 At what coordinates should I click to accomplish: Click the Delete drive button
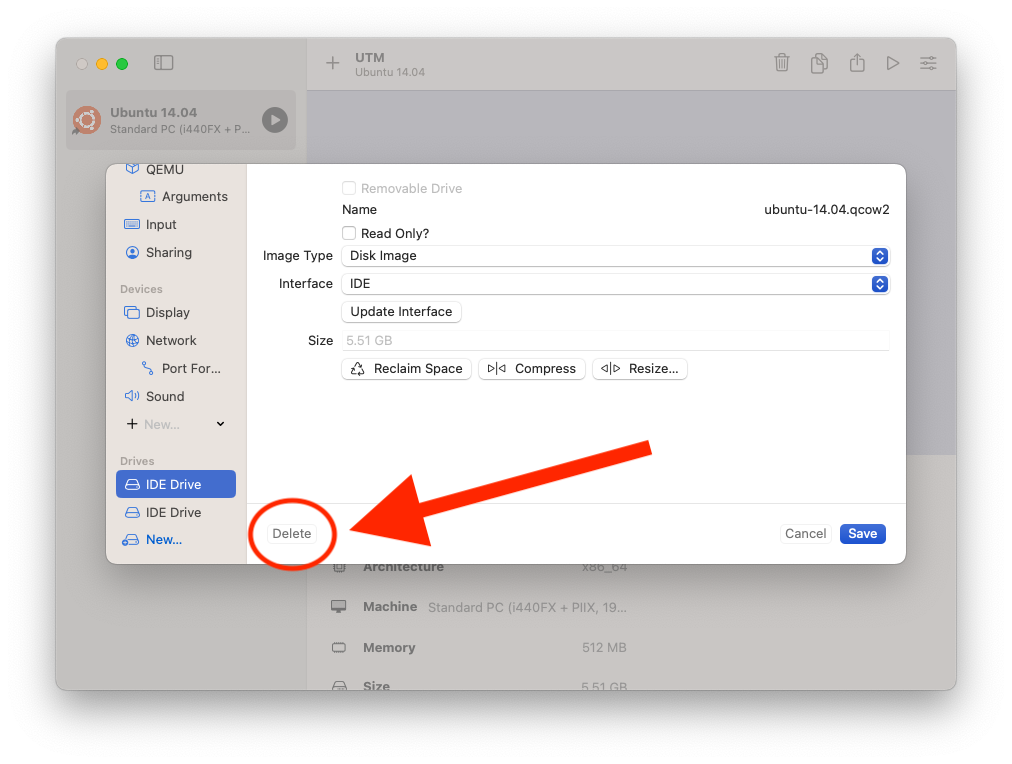pos(292,534)
